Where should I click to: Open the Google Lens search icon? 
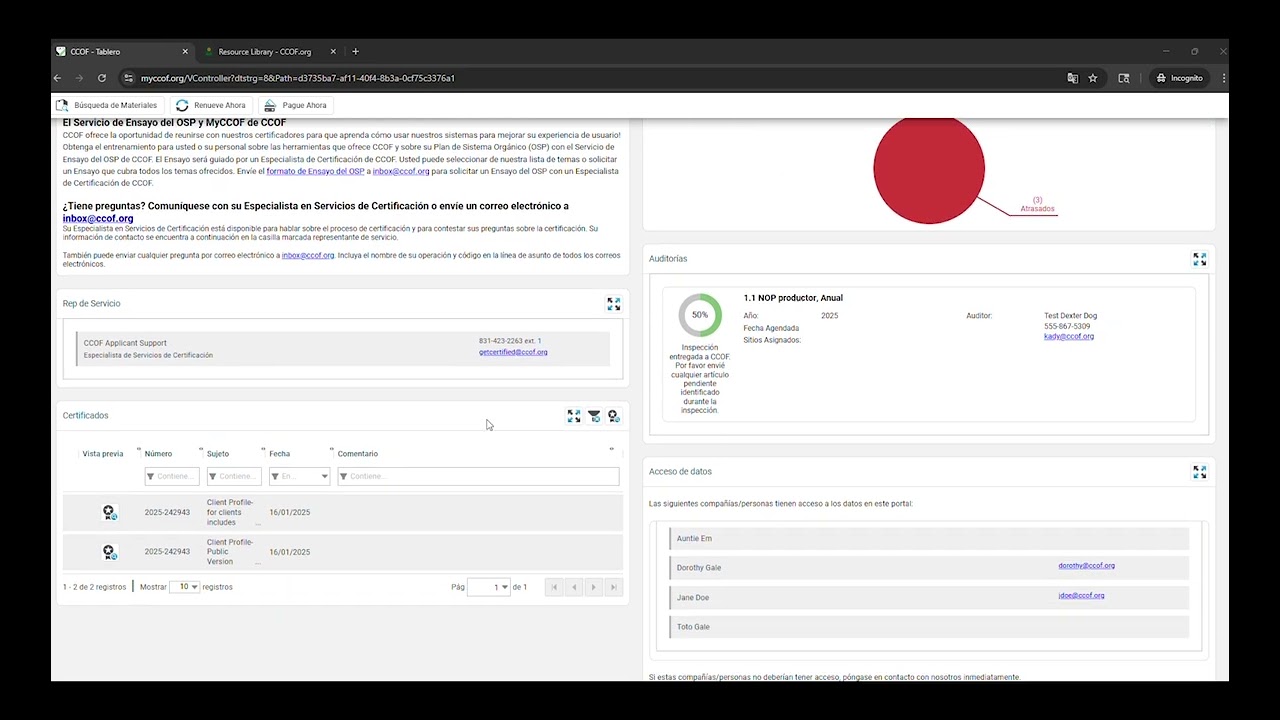click(1124, 78)
